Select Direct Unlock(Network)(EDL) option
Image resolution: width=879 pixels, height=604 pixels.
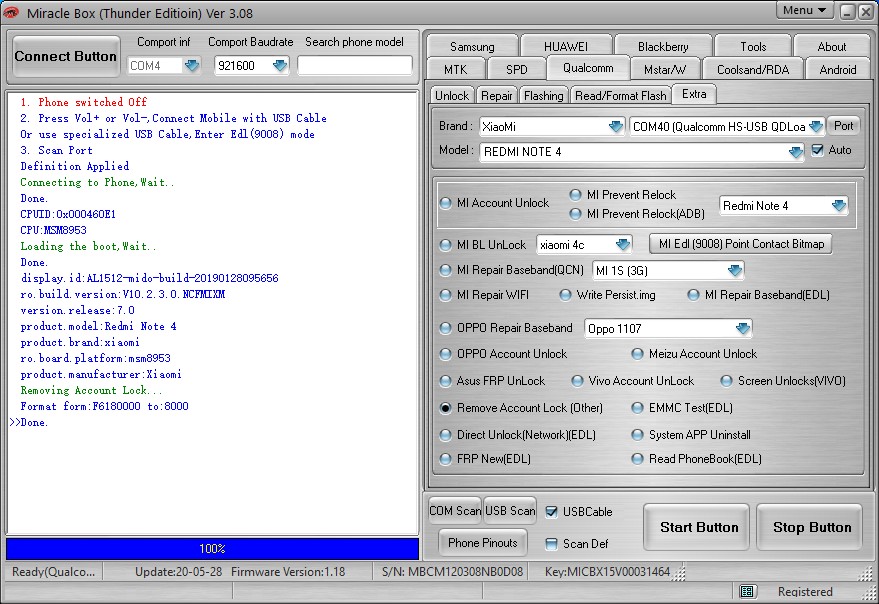(446, 435)
